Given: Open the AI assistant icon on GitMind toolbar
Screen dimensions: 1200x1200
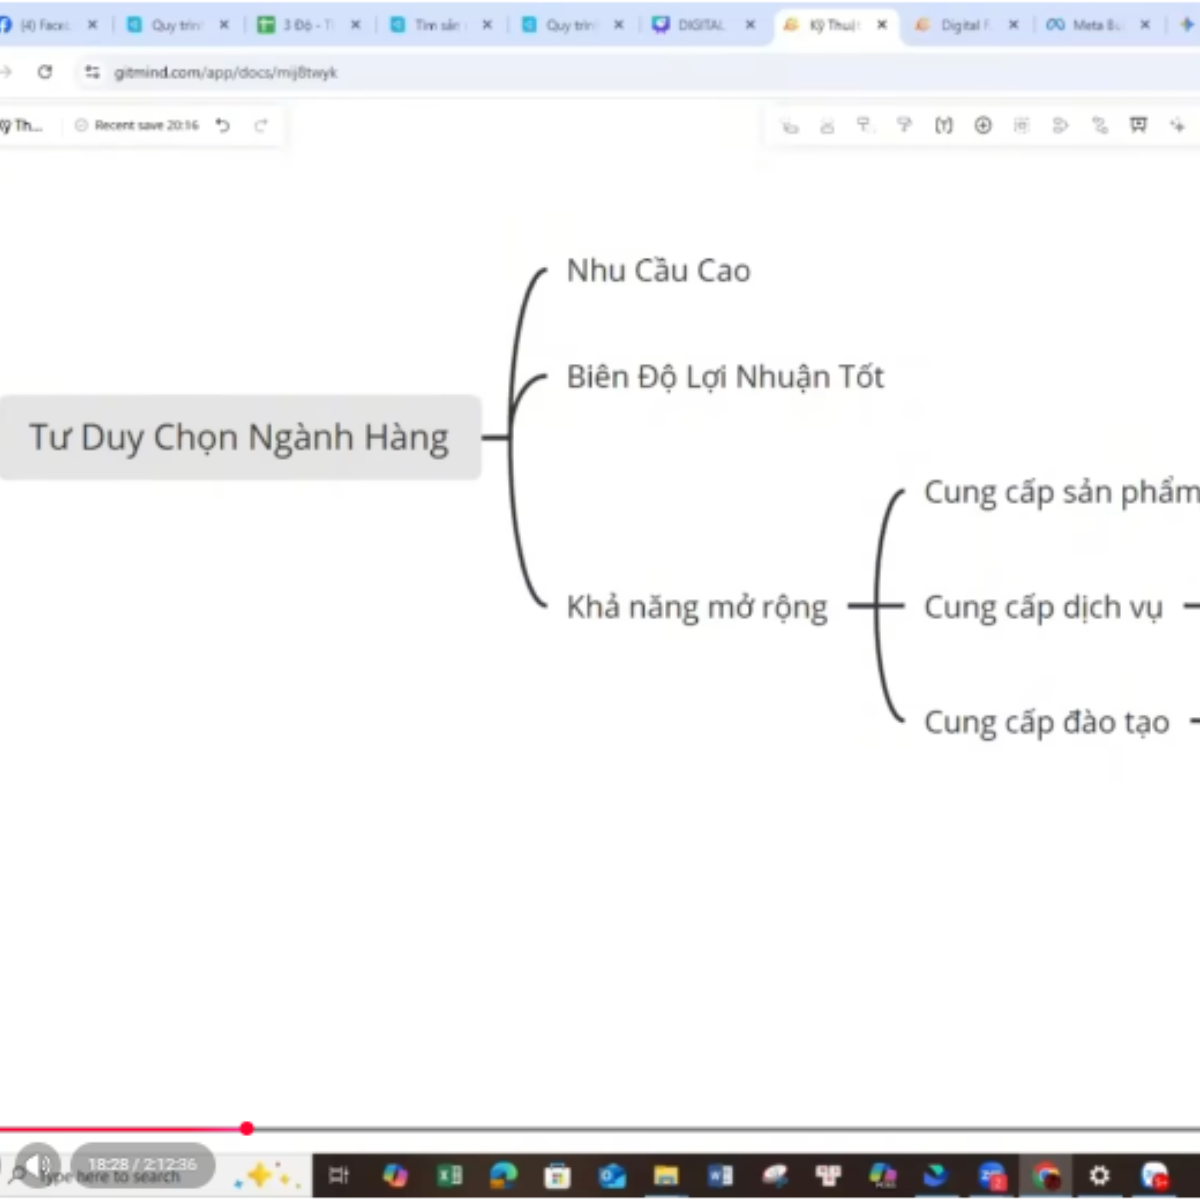Looking at the screenshot, I should coord(1177,125).
